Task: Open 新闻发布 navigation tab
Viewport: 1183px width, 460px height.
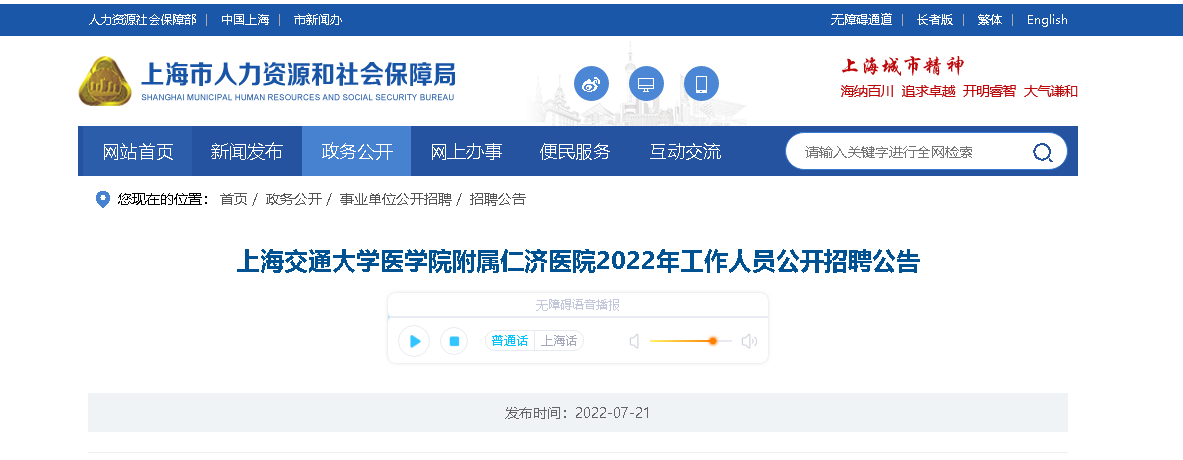Action: click(247, 152)
